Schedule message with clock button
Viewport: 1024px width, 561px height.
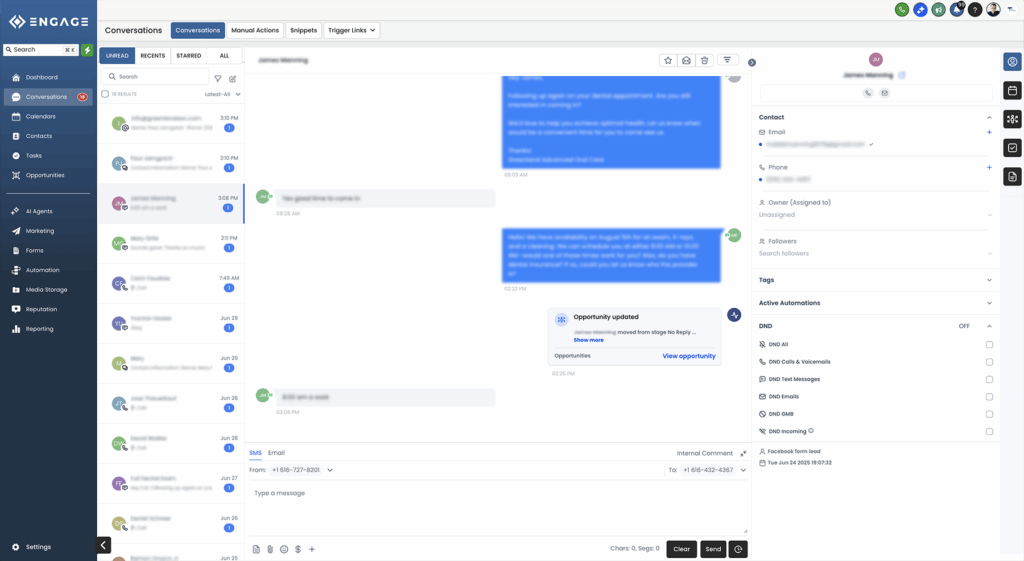point(738,549)
